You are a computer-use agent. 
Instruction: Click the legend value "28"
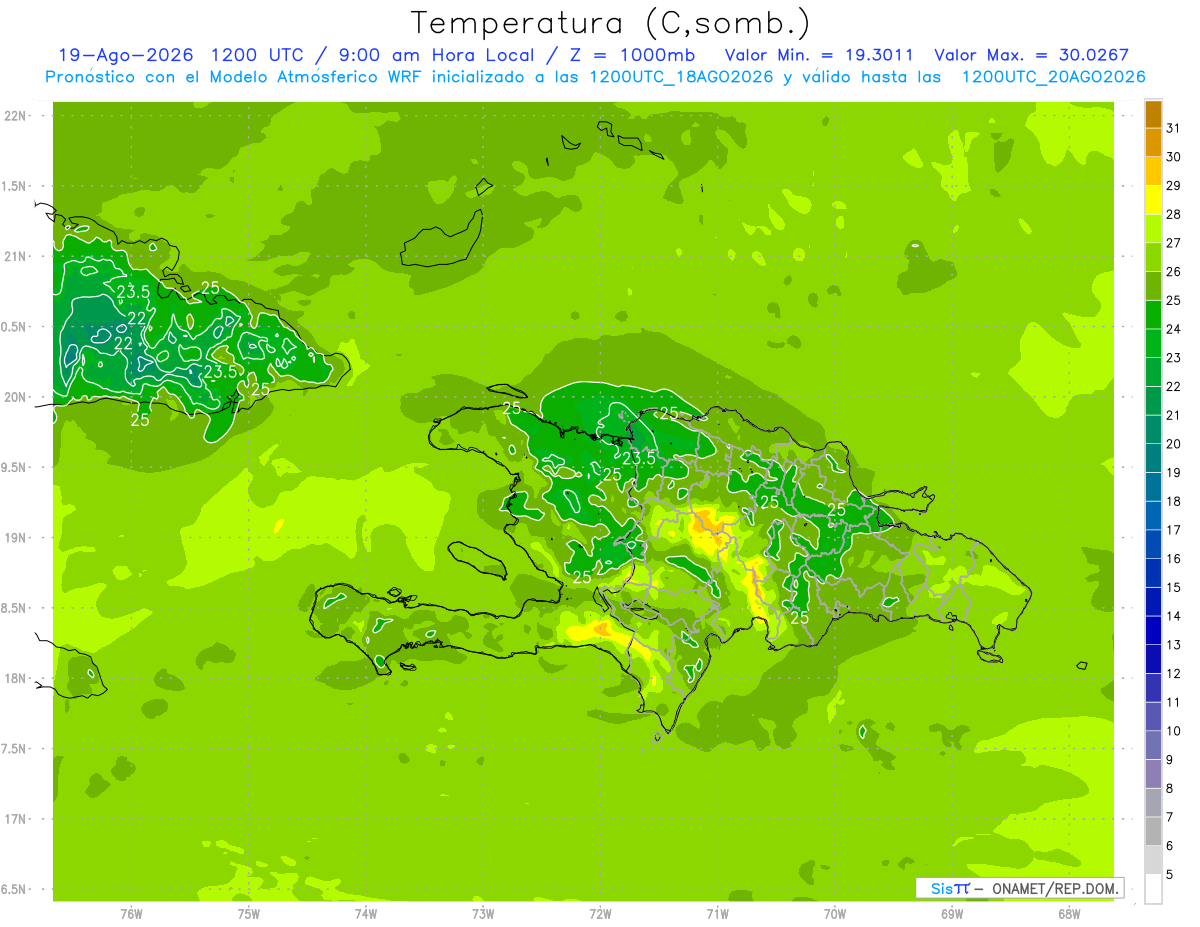click(x=1174, y=214)
